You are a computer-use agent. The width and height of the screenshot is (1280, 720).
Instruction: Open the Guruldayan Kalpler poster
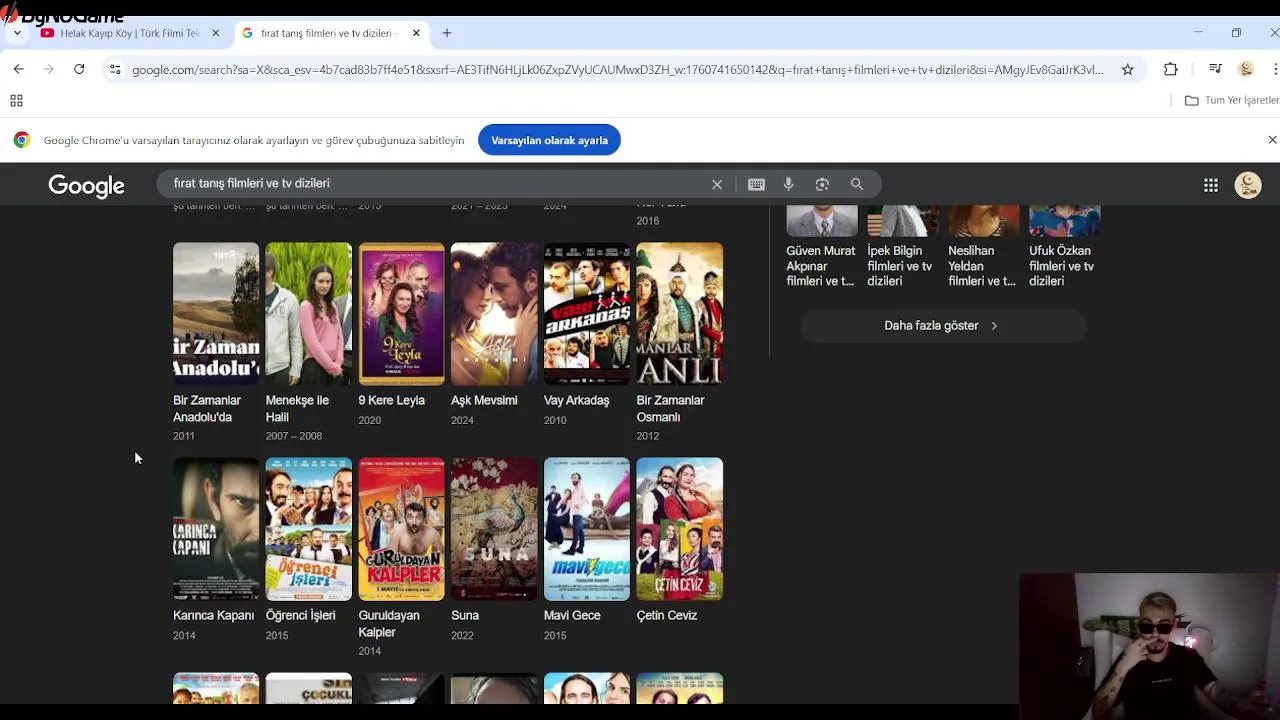point(402,529)
